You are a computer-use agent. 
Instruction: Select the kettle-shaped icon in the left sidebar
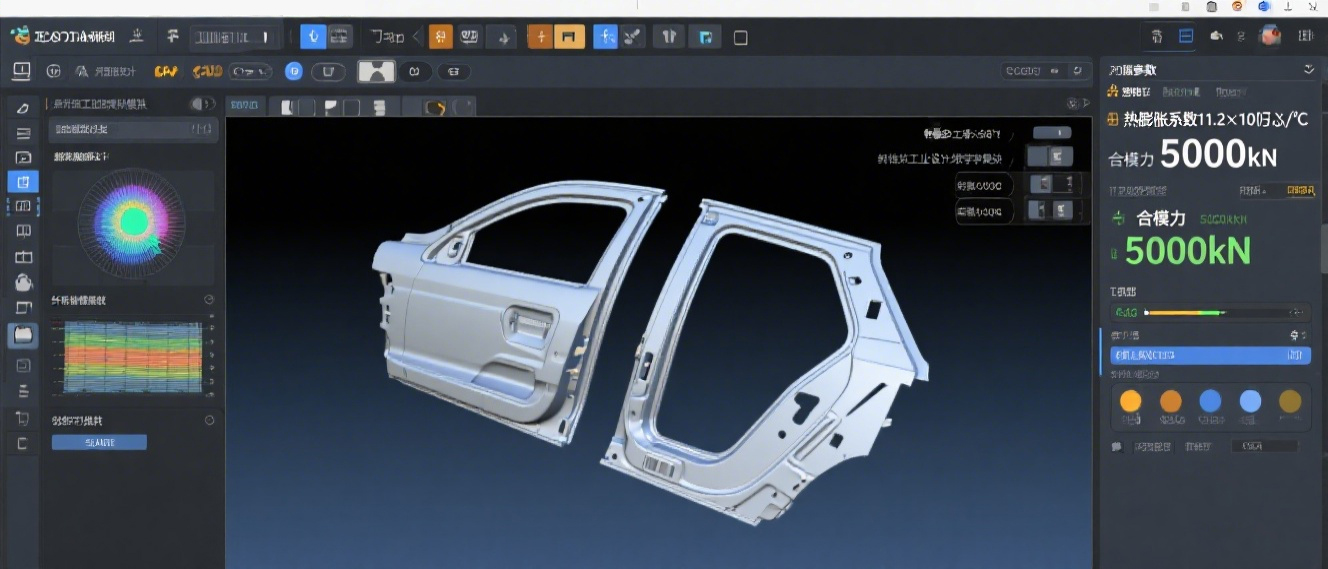click(23, 283)
